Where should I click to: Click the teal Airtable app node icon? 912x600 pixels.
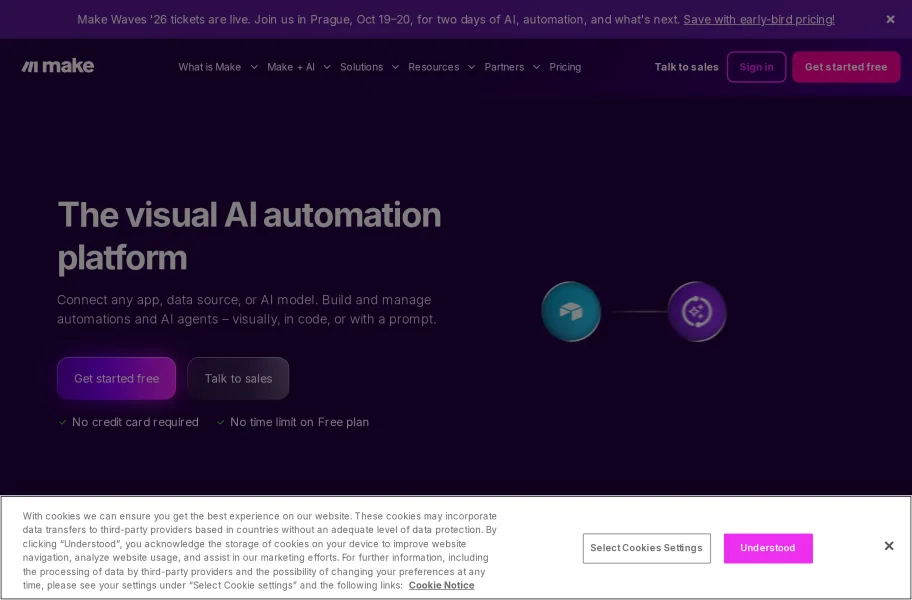pyautogui.click(x=571, y=312)
